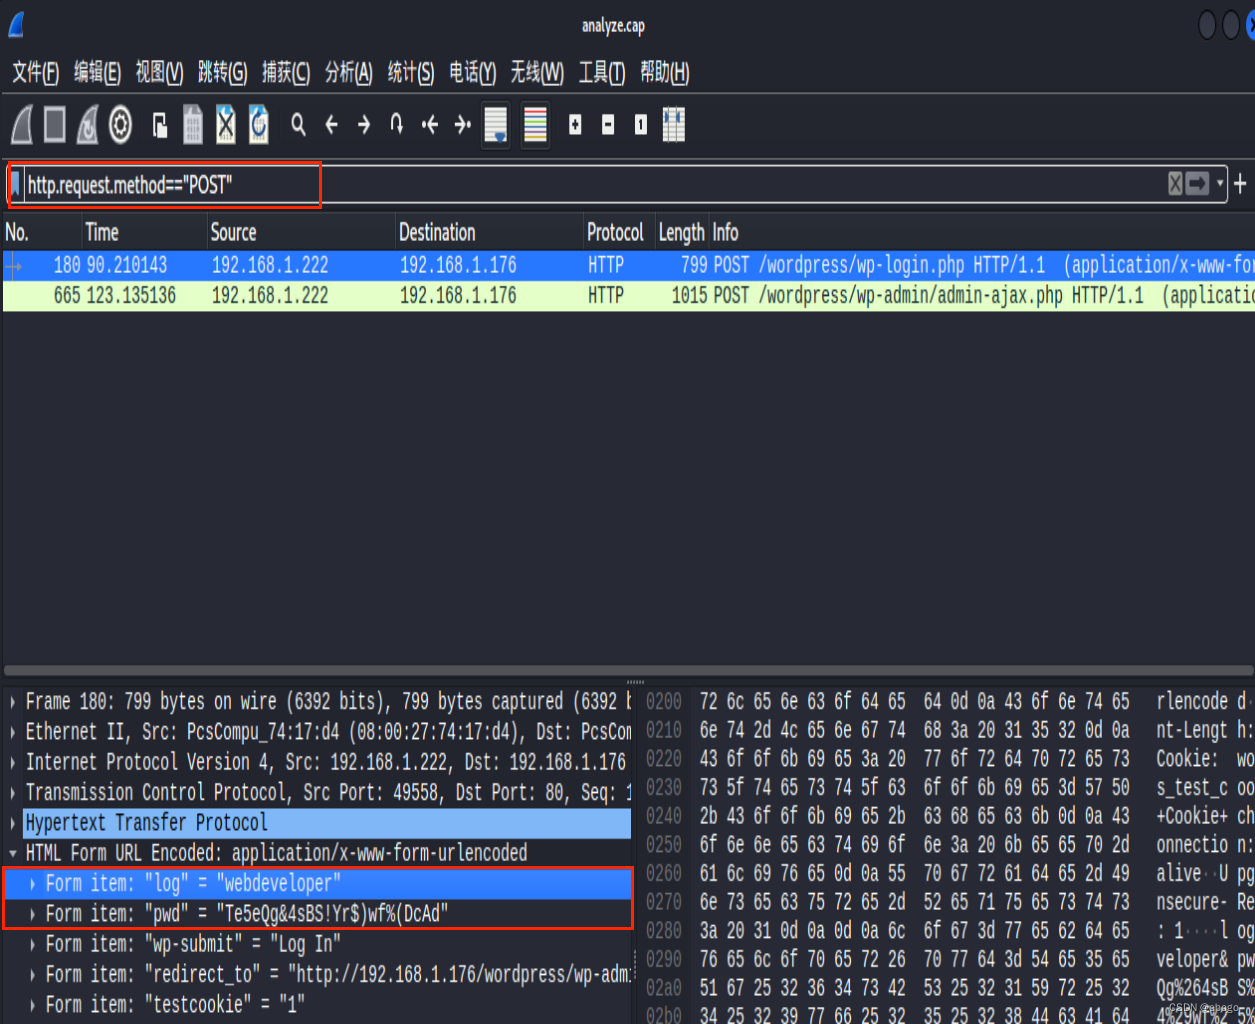
Task: Open the 统计(S) menu
Action: (x=410, y=72)
